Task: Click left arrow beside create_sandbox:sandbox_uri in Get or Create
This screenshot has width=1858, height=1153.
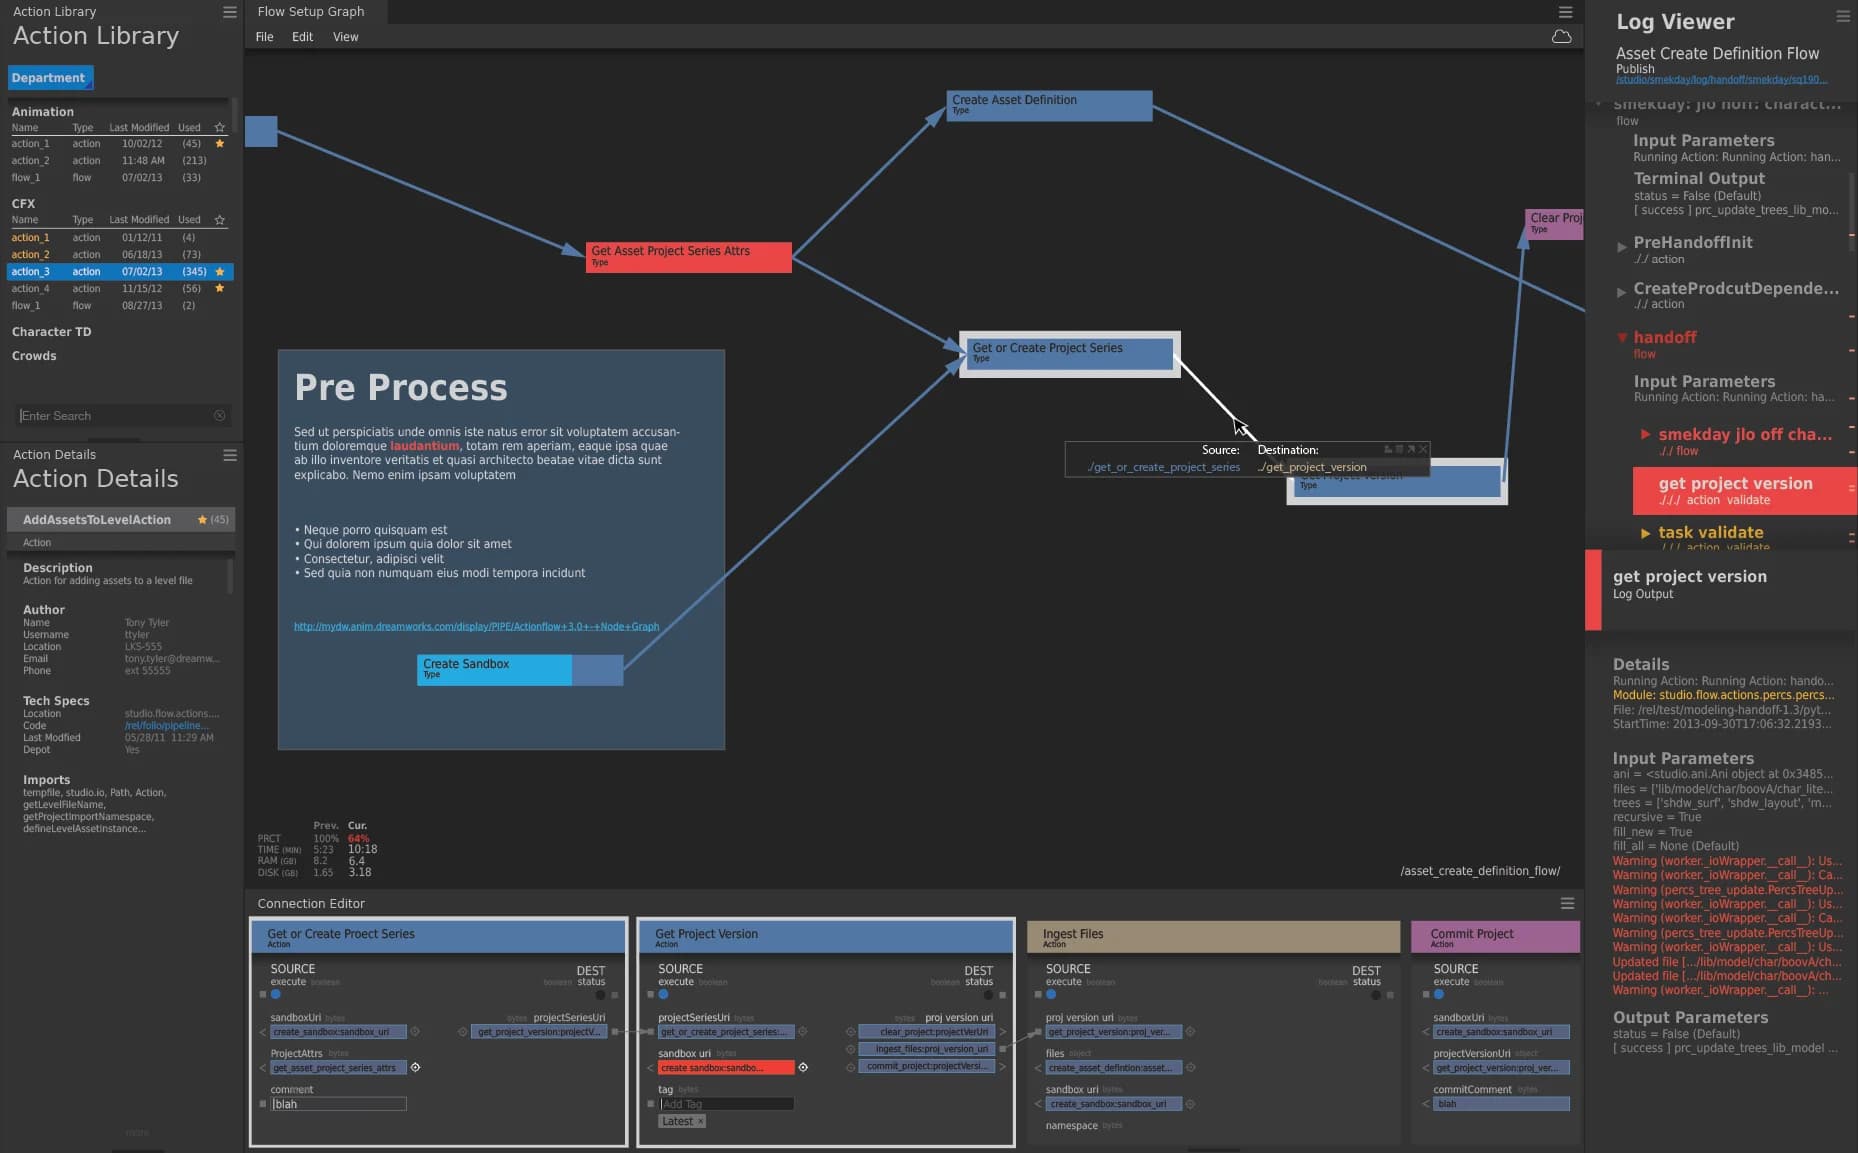Action: [263, 1032]
